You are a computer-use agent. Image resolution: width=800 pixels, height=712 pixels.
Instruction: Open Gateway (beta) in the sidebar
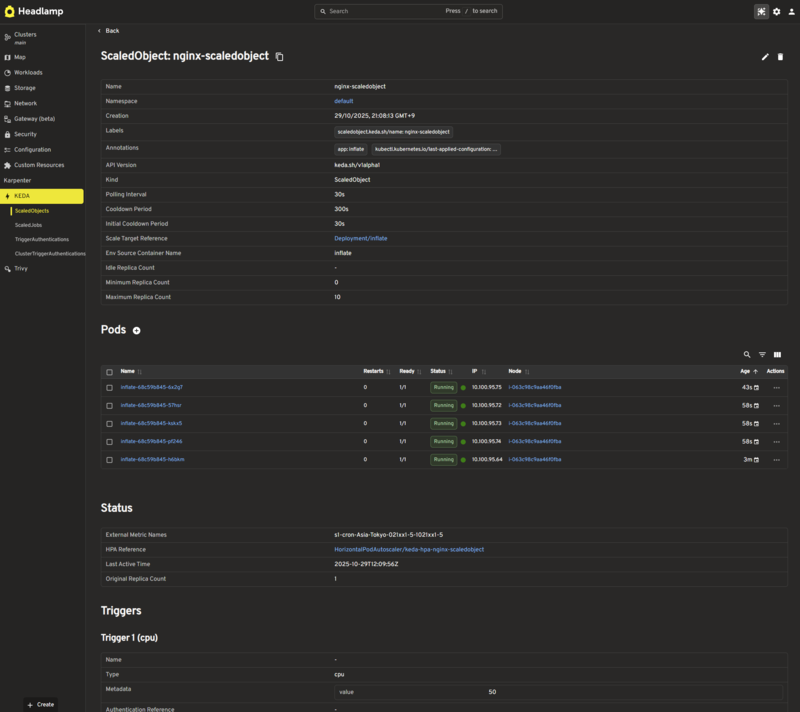(x=34, y=119)
